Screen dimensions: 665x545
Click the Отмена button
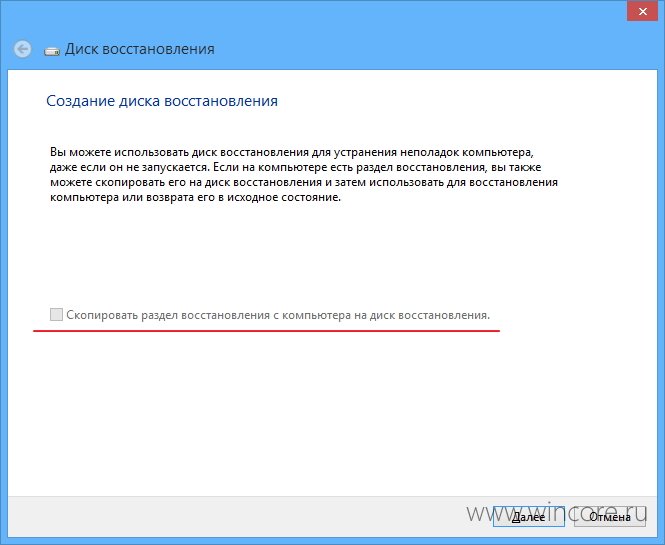point(609,517)
